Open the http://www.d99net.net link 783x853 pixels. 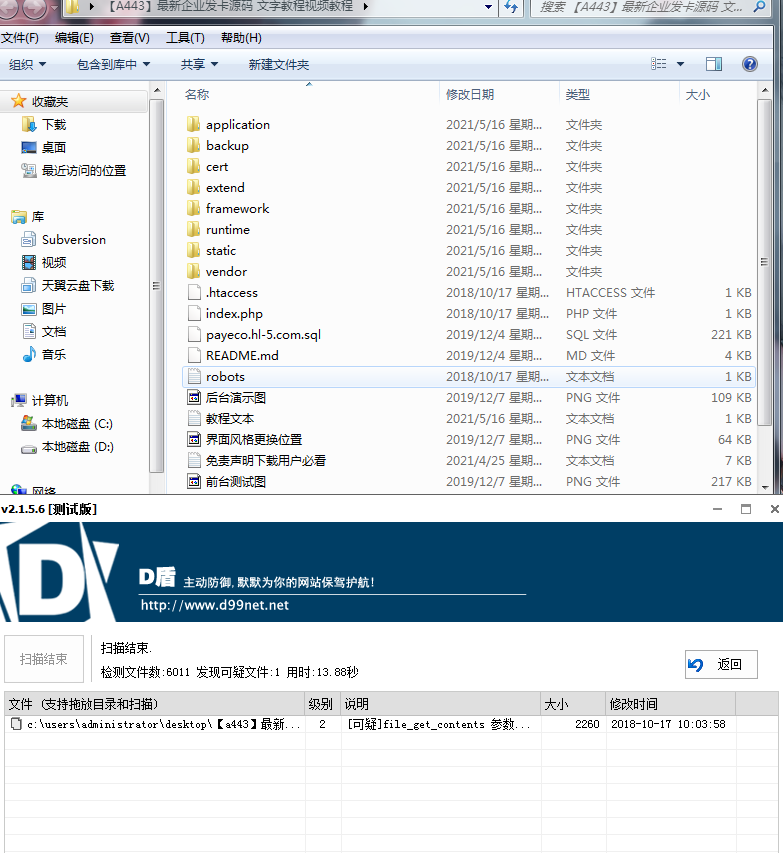(214, 605)
